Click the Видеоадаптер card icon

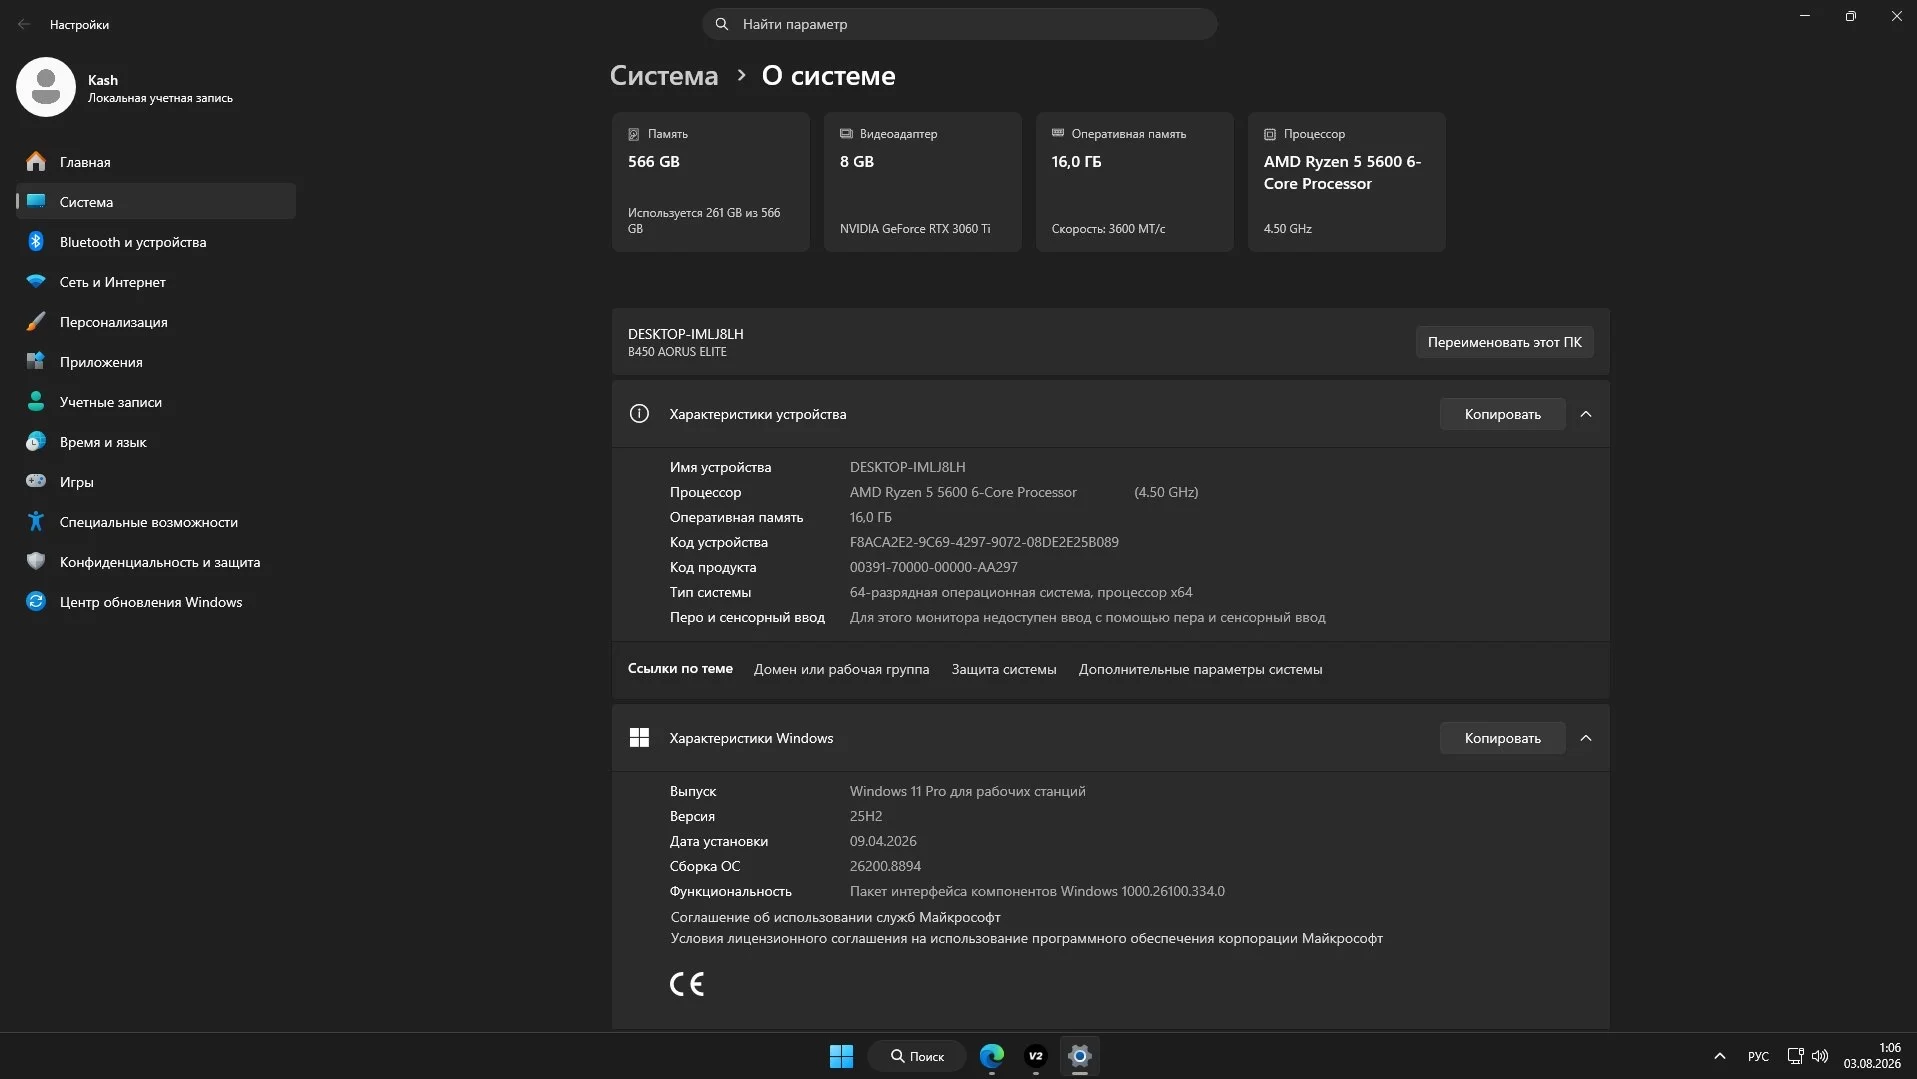pos(846,133)
